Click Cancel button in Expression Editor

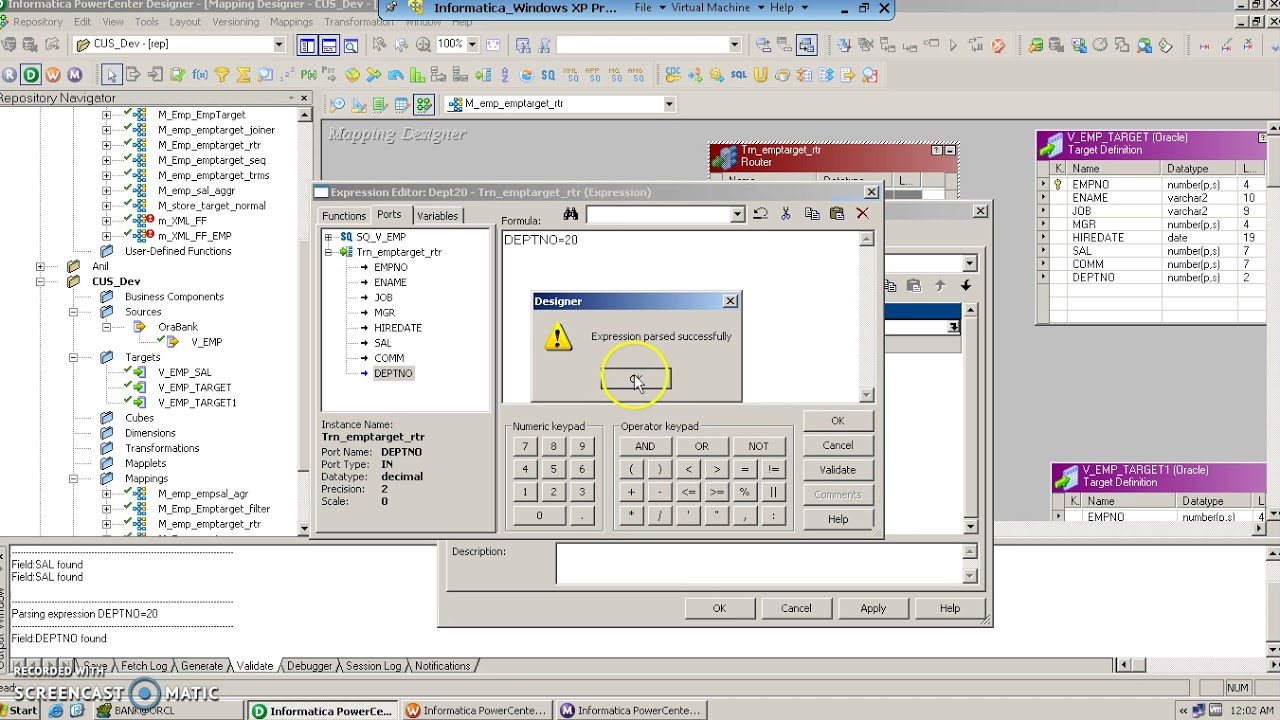tap(838, 446)
